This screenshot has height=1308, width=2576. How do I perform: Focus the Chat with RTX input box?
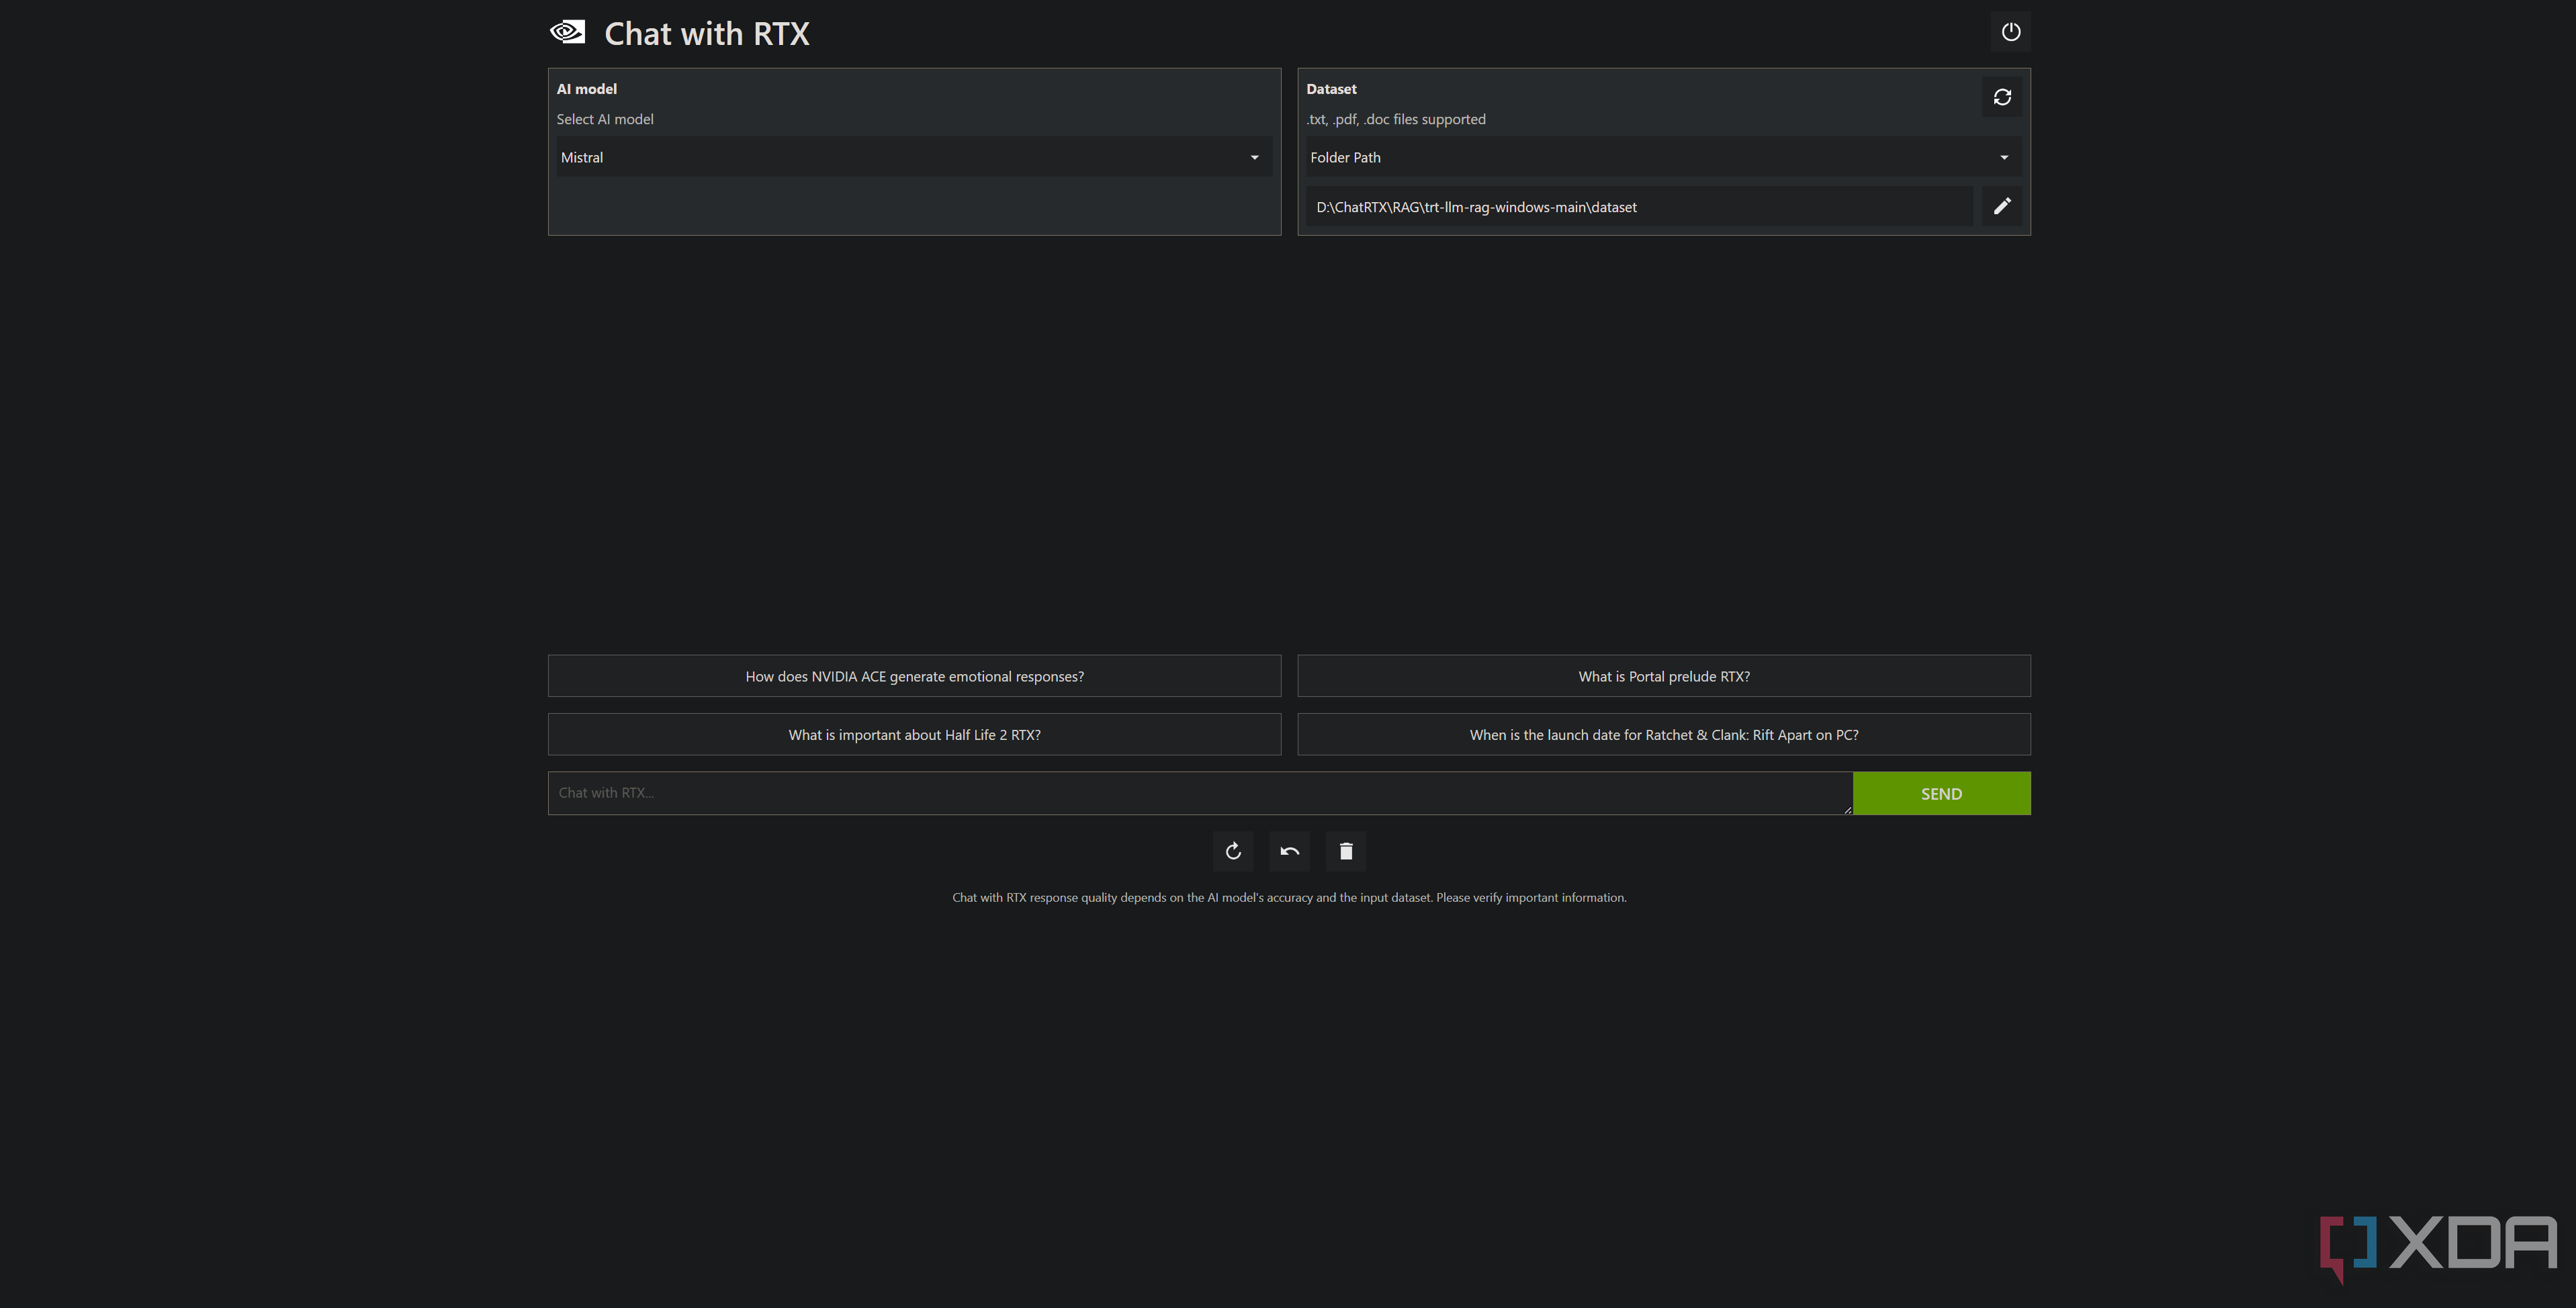[x=1200, y=793]
